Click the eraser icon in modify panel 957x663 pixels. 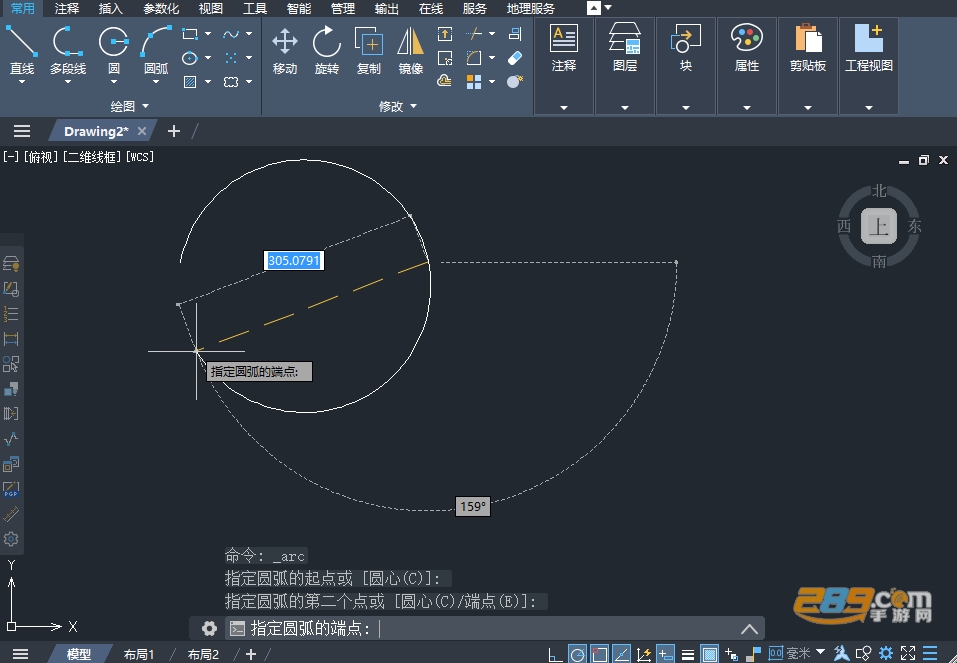(x=515, y=58)
